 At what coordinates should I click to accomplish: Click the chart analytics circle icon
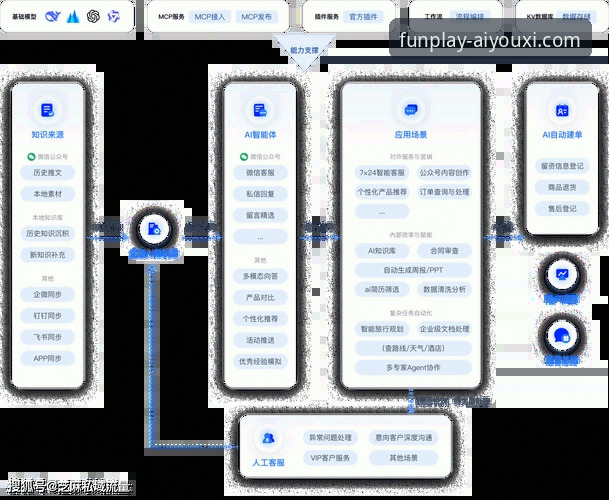563,273
